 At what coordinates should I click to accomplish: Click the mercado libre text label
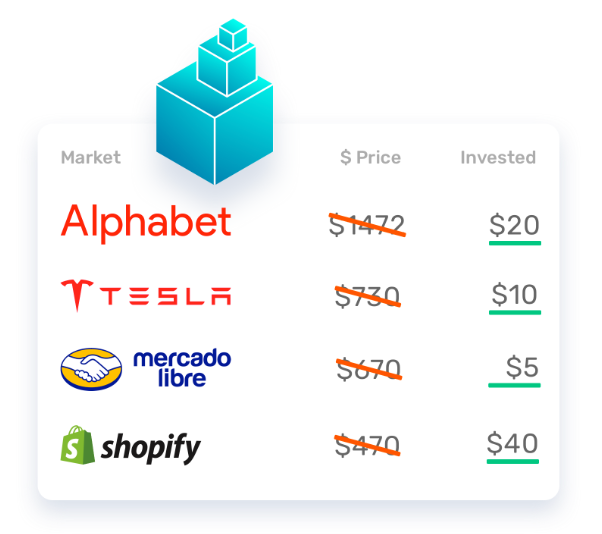click(x=182, y=368)
